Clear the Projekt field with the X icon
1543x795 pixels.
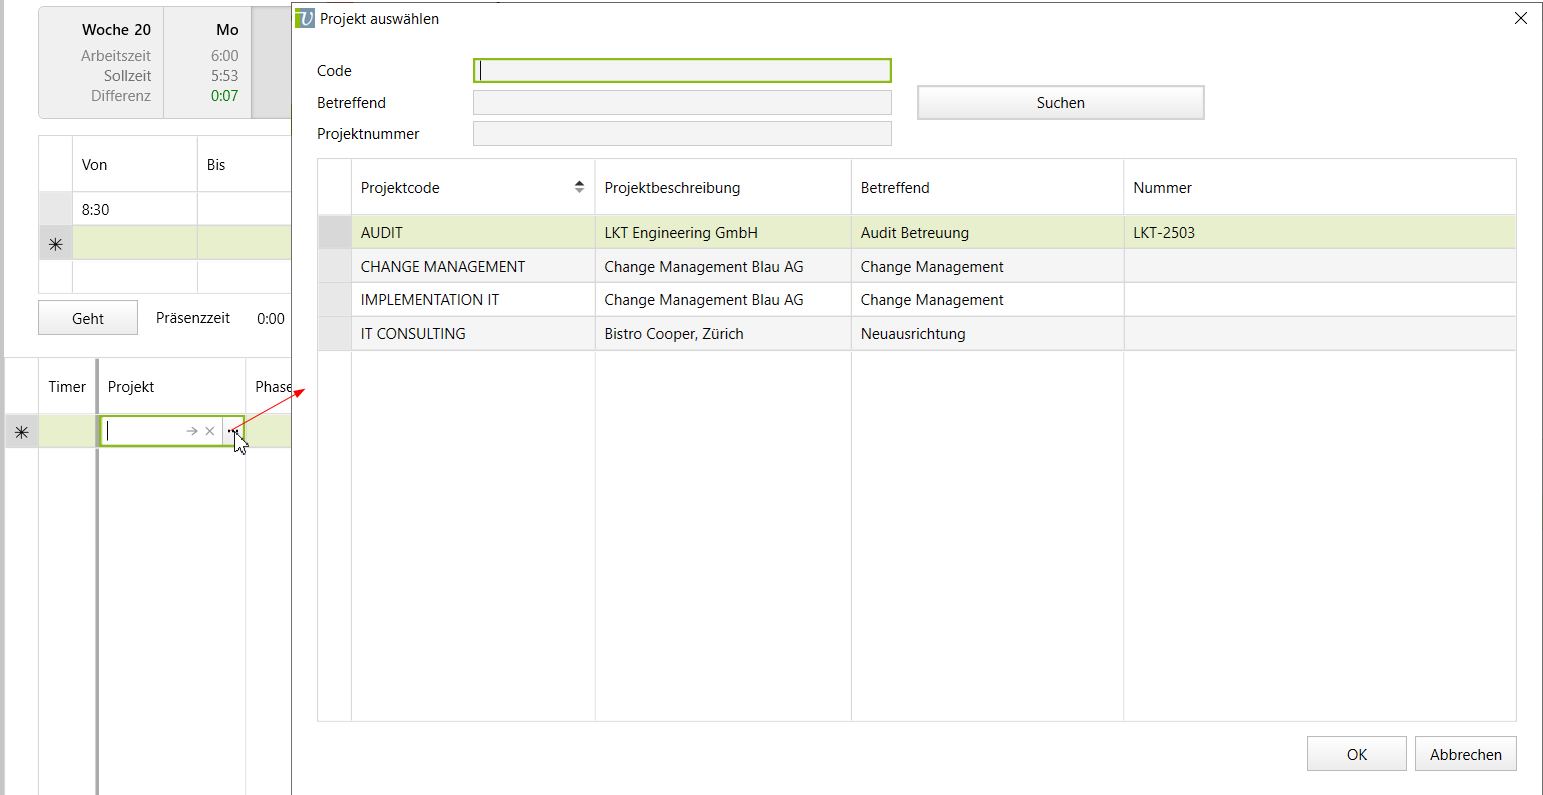[210, 431]
